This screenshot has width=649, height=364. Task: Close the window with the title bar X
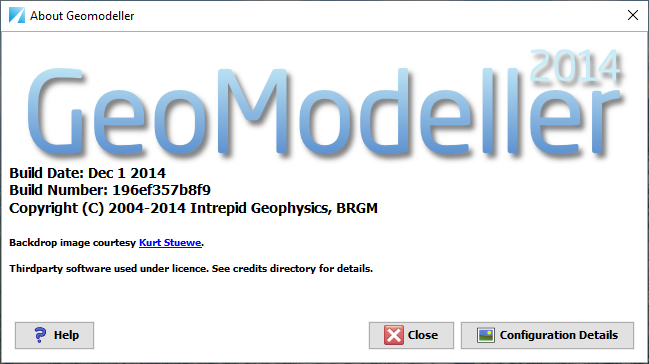632,15
